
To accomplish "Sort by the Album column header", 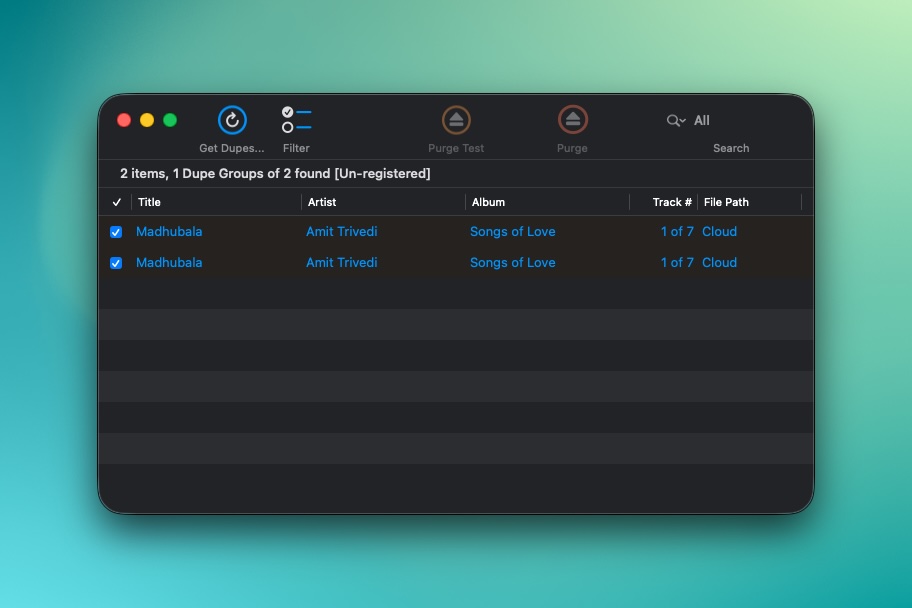I will (x=547, y=202).
